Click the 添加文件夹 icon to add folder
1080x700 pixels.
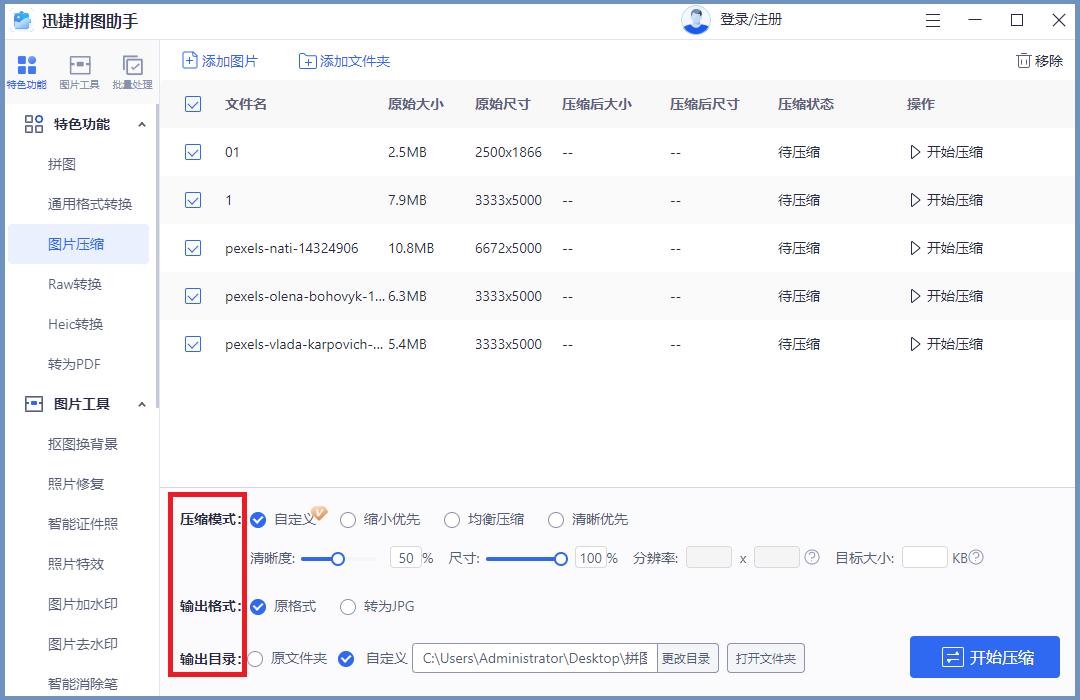click(308, 61)
